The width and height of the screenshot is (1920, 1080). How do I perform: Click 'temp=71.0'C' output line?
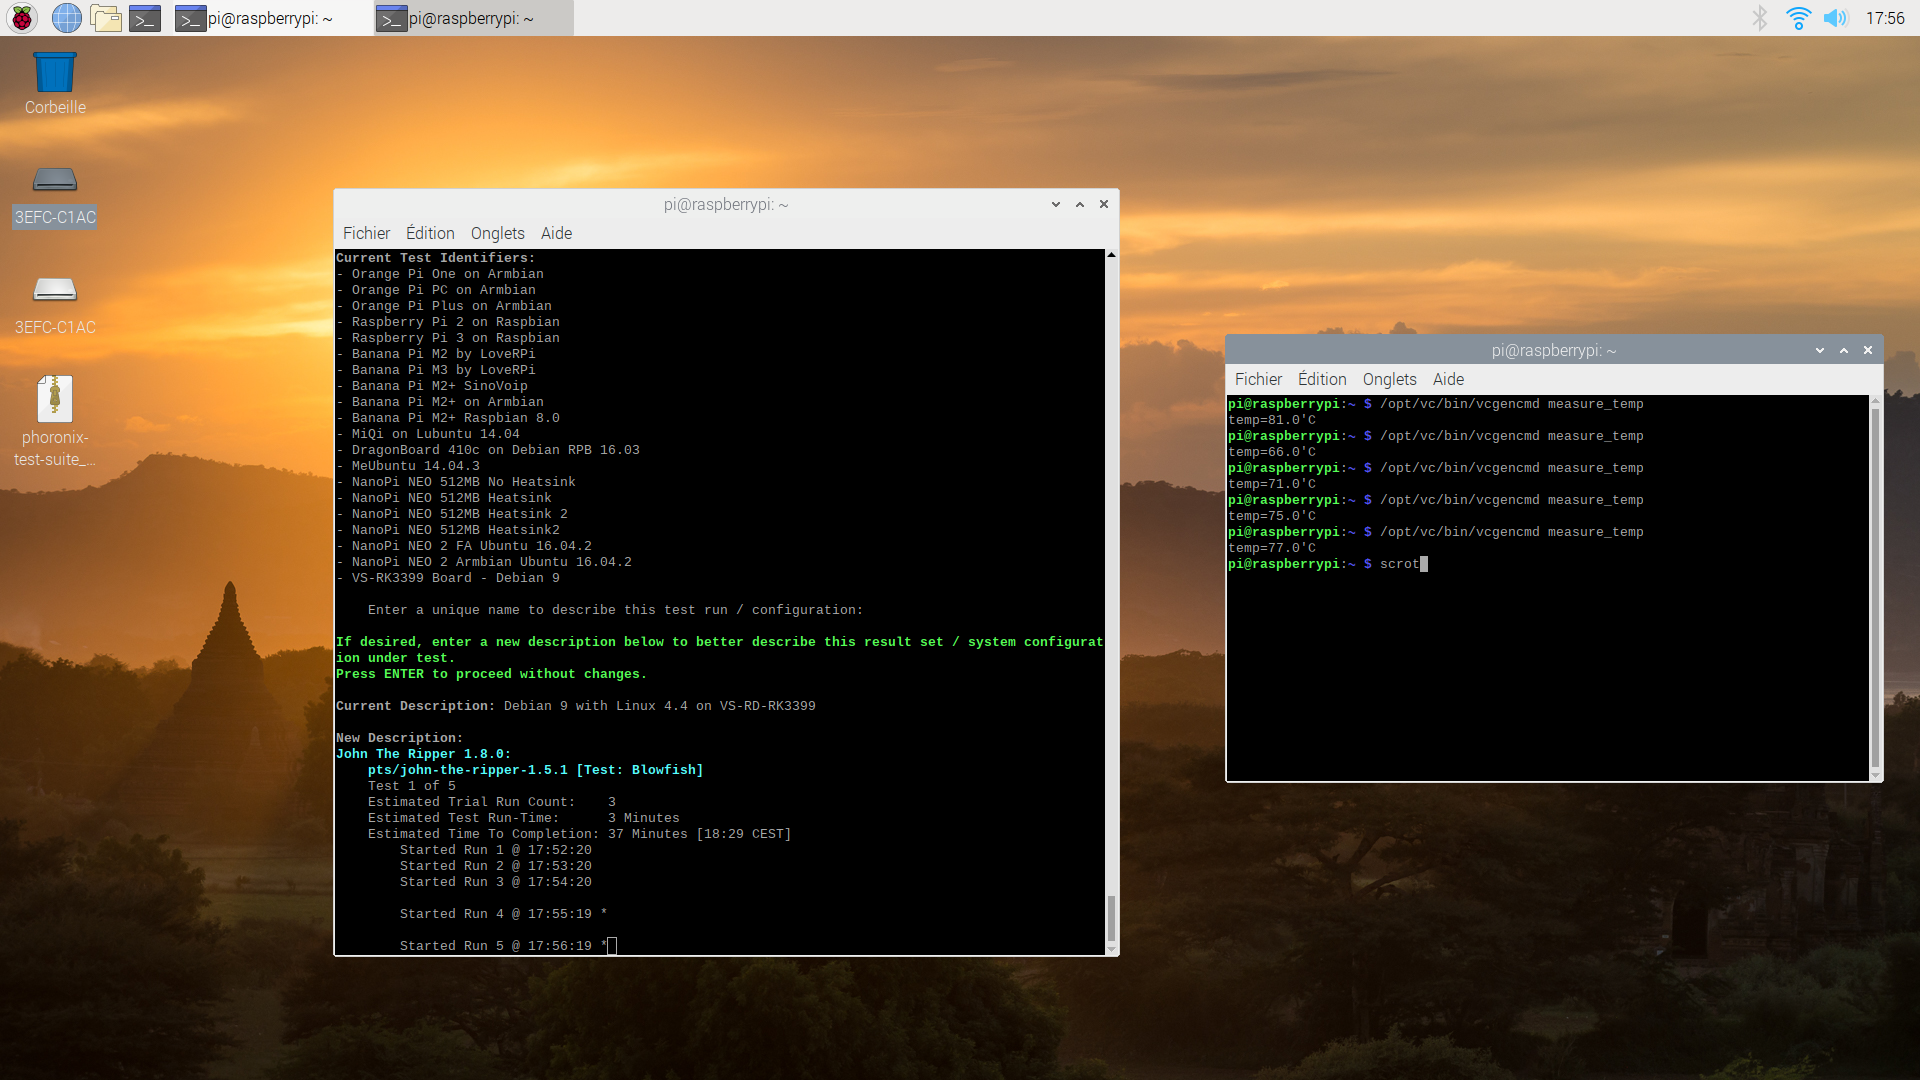1272,484
